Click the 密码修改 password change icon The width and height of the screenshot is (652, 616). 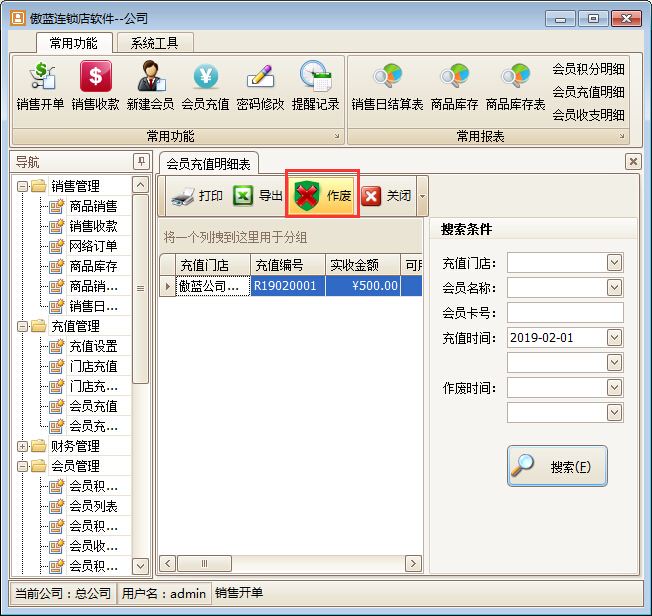point(260,86)
